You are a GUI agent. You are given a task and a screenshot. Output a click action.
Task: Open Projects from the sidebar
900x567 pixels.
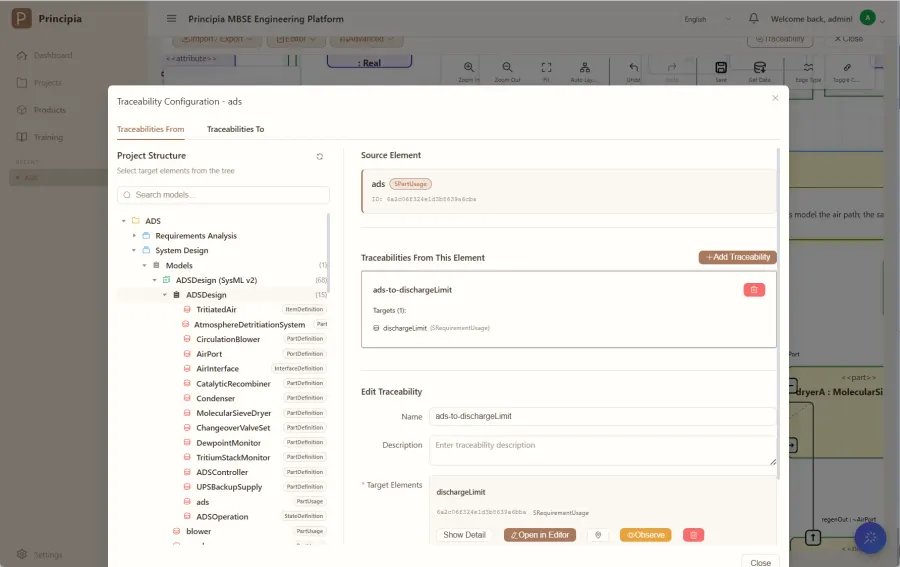tap(48, 83)
